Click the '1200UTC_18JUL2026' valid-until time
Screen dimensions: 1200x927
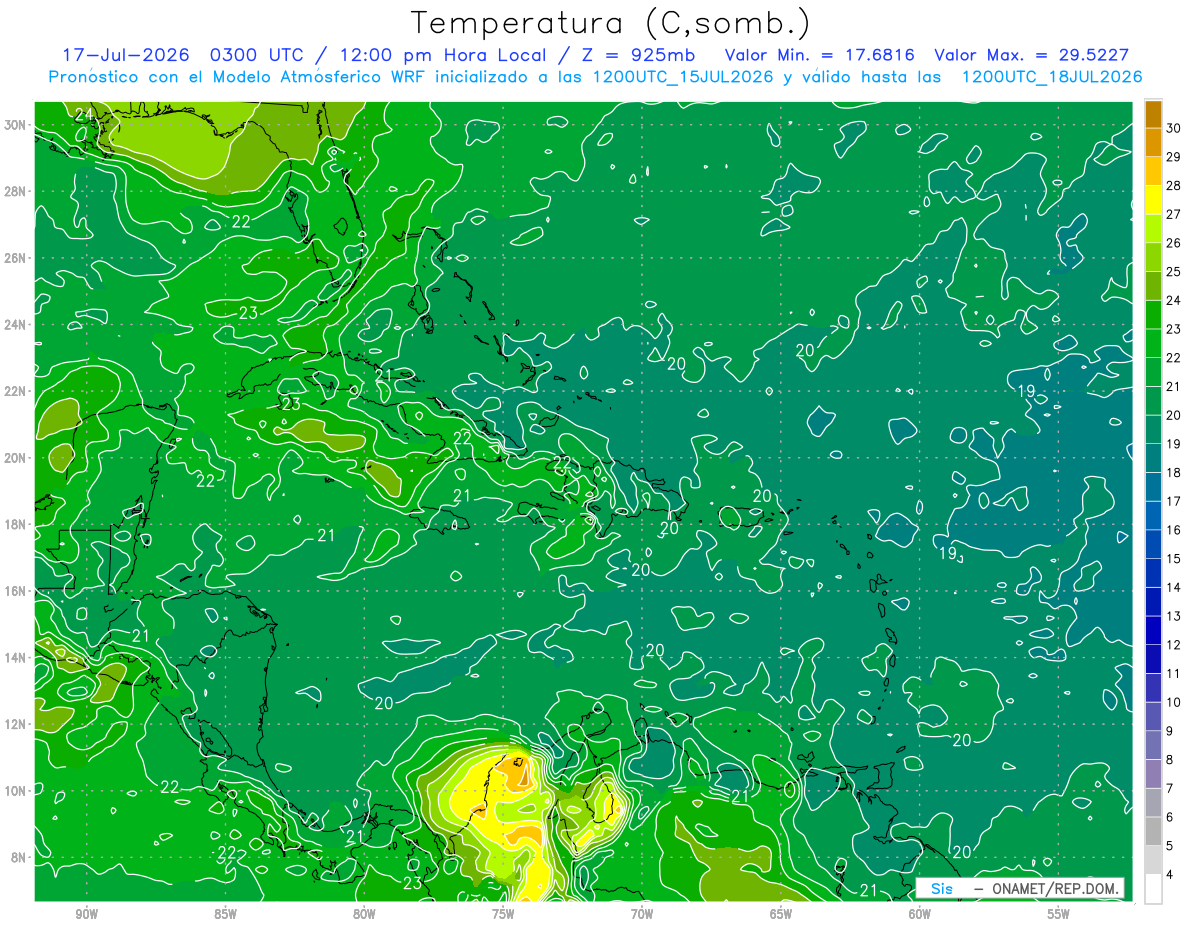(1052, 77)
